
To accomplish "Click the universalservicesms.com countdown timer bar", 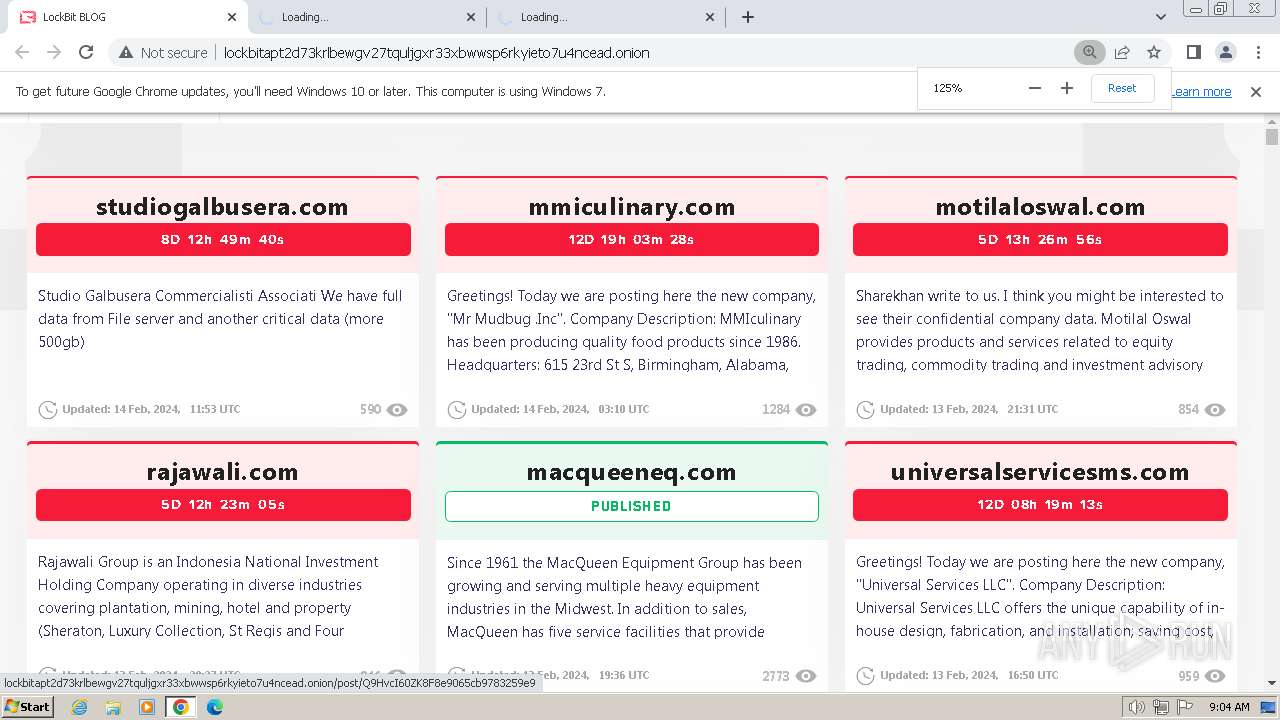I will [1040, 505].
